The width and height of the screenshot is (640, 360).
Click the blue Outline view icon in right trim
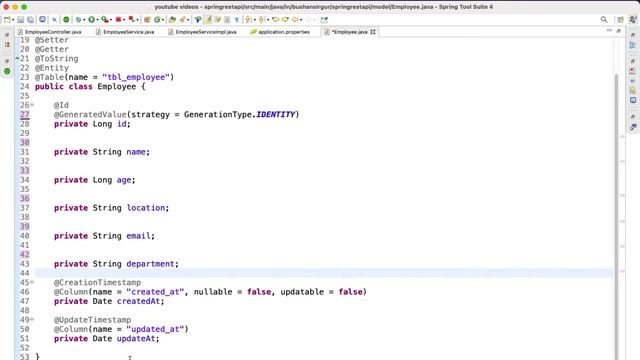633,45
